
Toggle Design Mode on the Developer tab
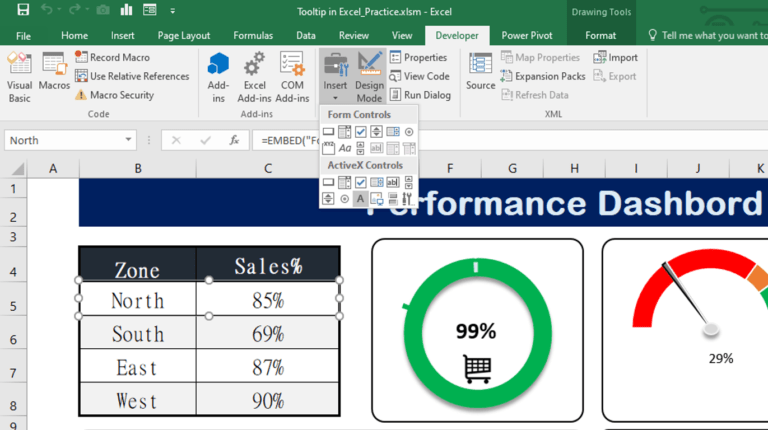tap(369, 77)
